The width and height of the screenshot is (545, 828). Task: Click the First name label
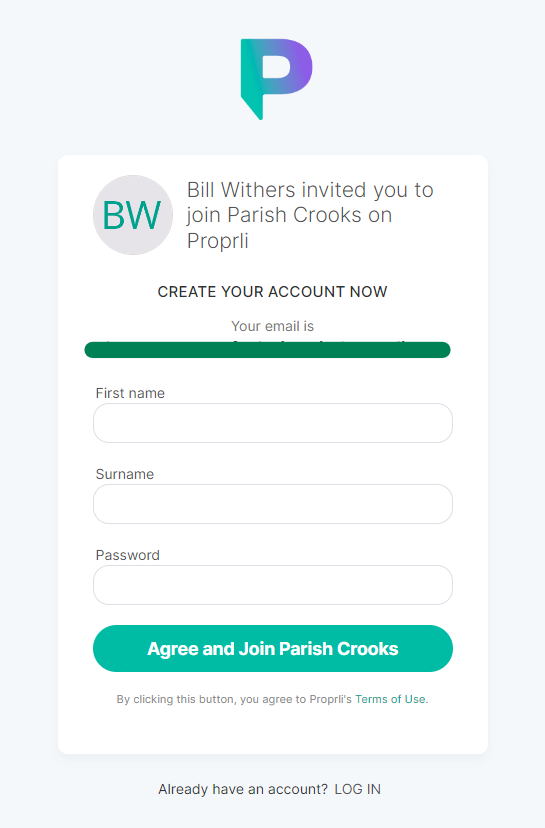pyautogui.click(x=130, y=393)
